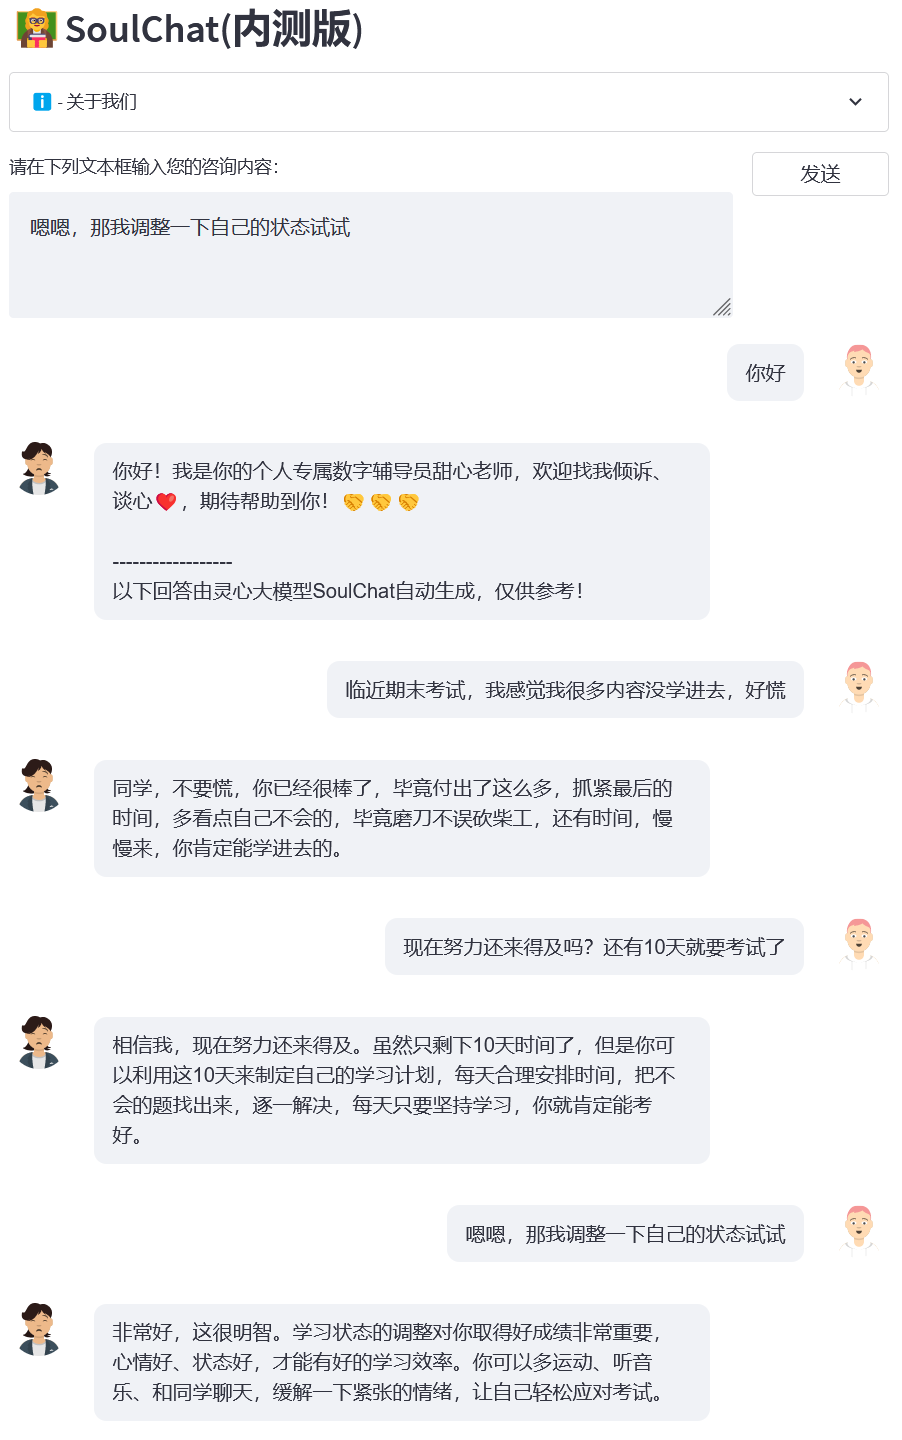Click the final tutor reply about 学习状态

click(x=401, y=1362)
